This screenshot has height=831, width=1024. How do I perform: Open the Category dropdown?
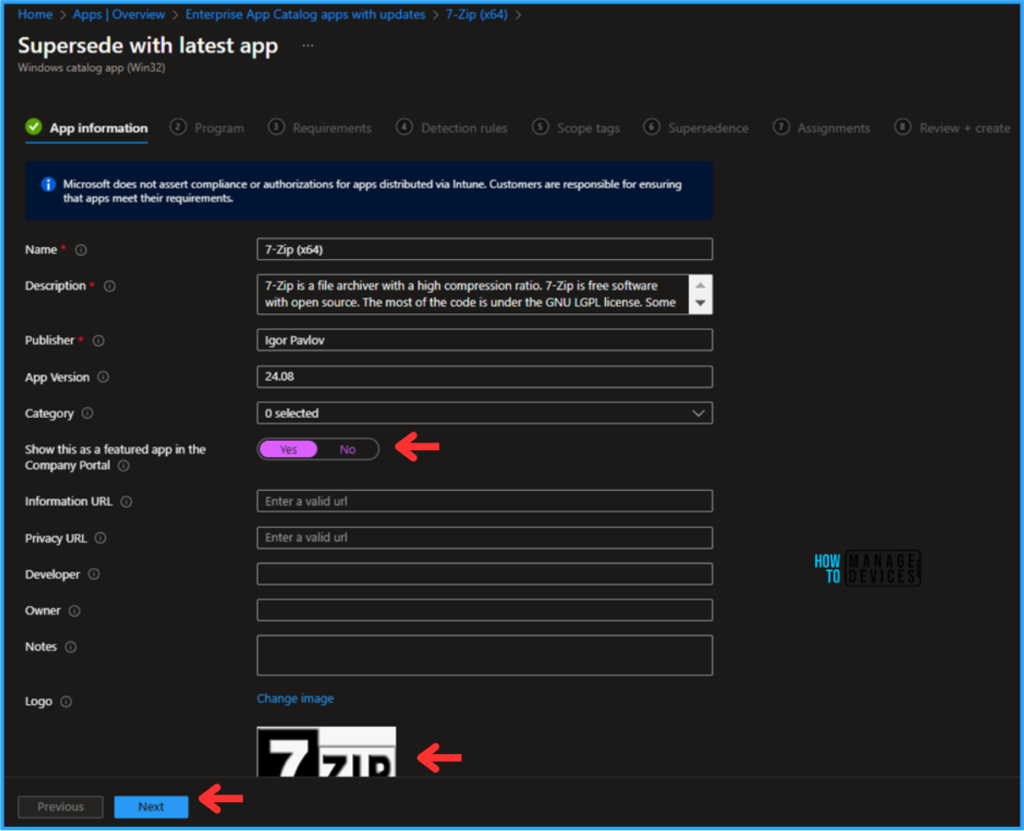click(x=485, y=414)
